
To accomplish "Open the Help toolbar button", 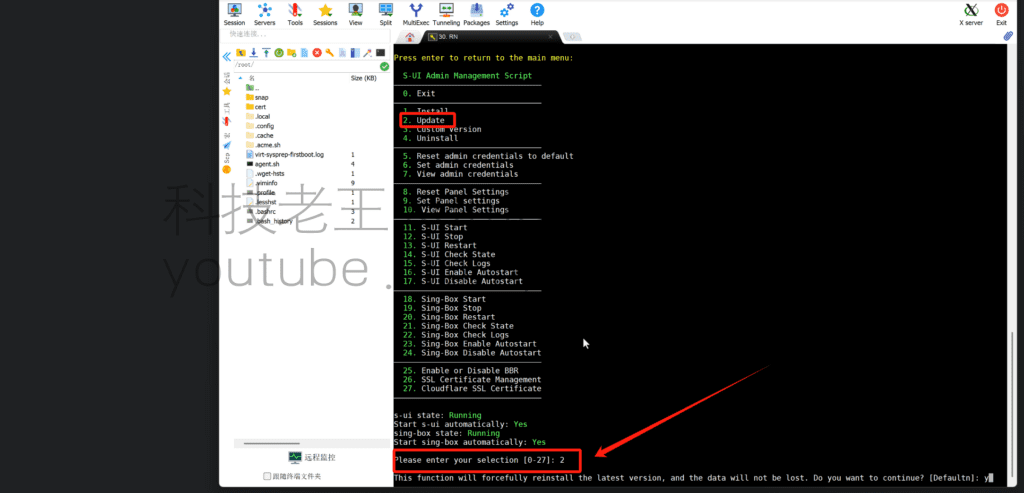I will [x=537, y=13].
